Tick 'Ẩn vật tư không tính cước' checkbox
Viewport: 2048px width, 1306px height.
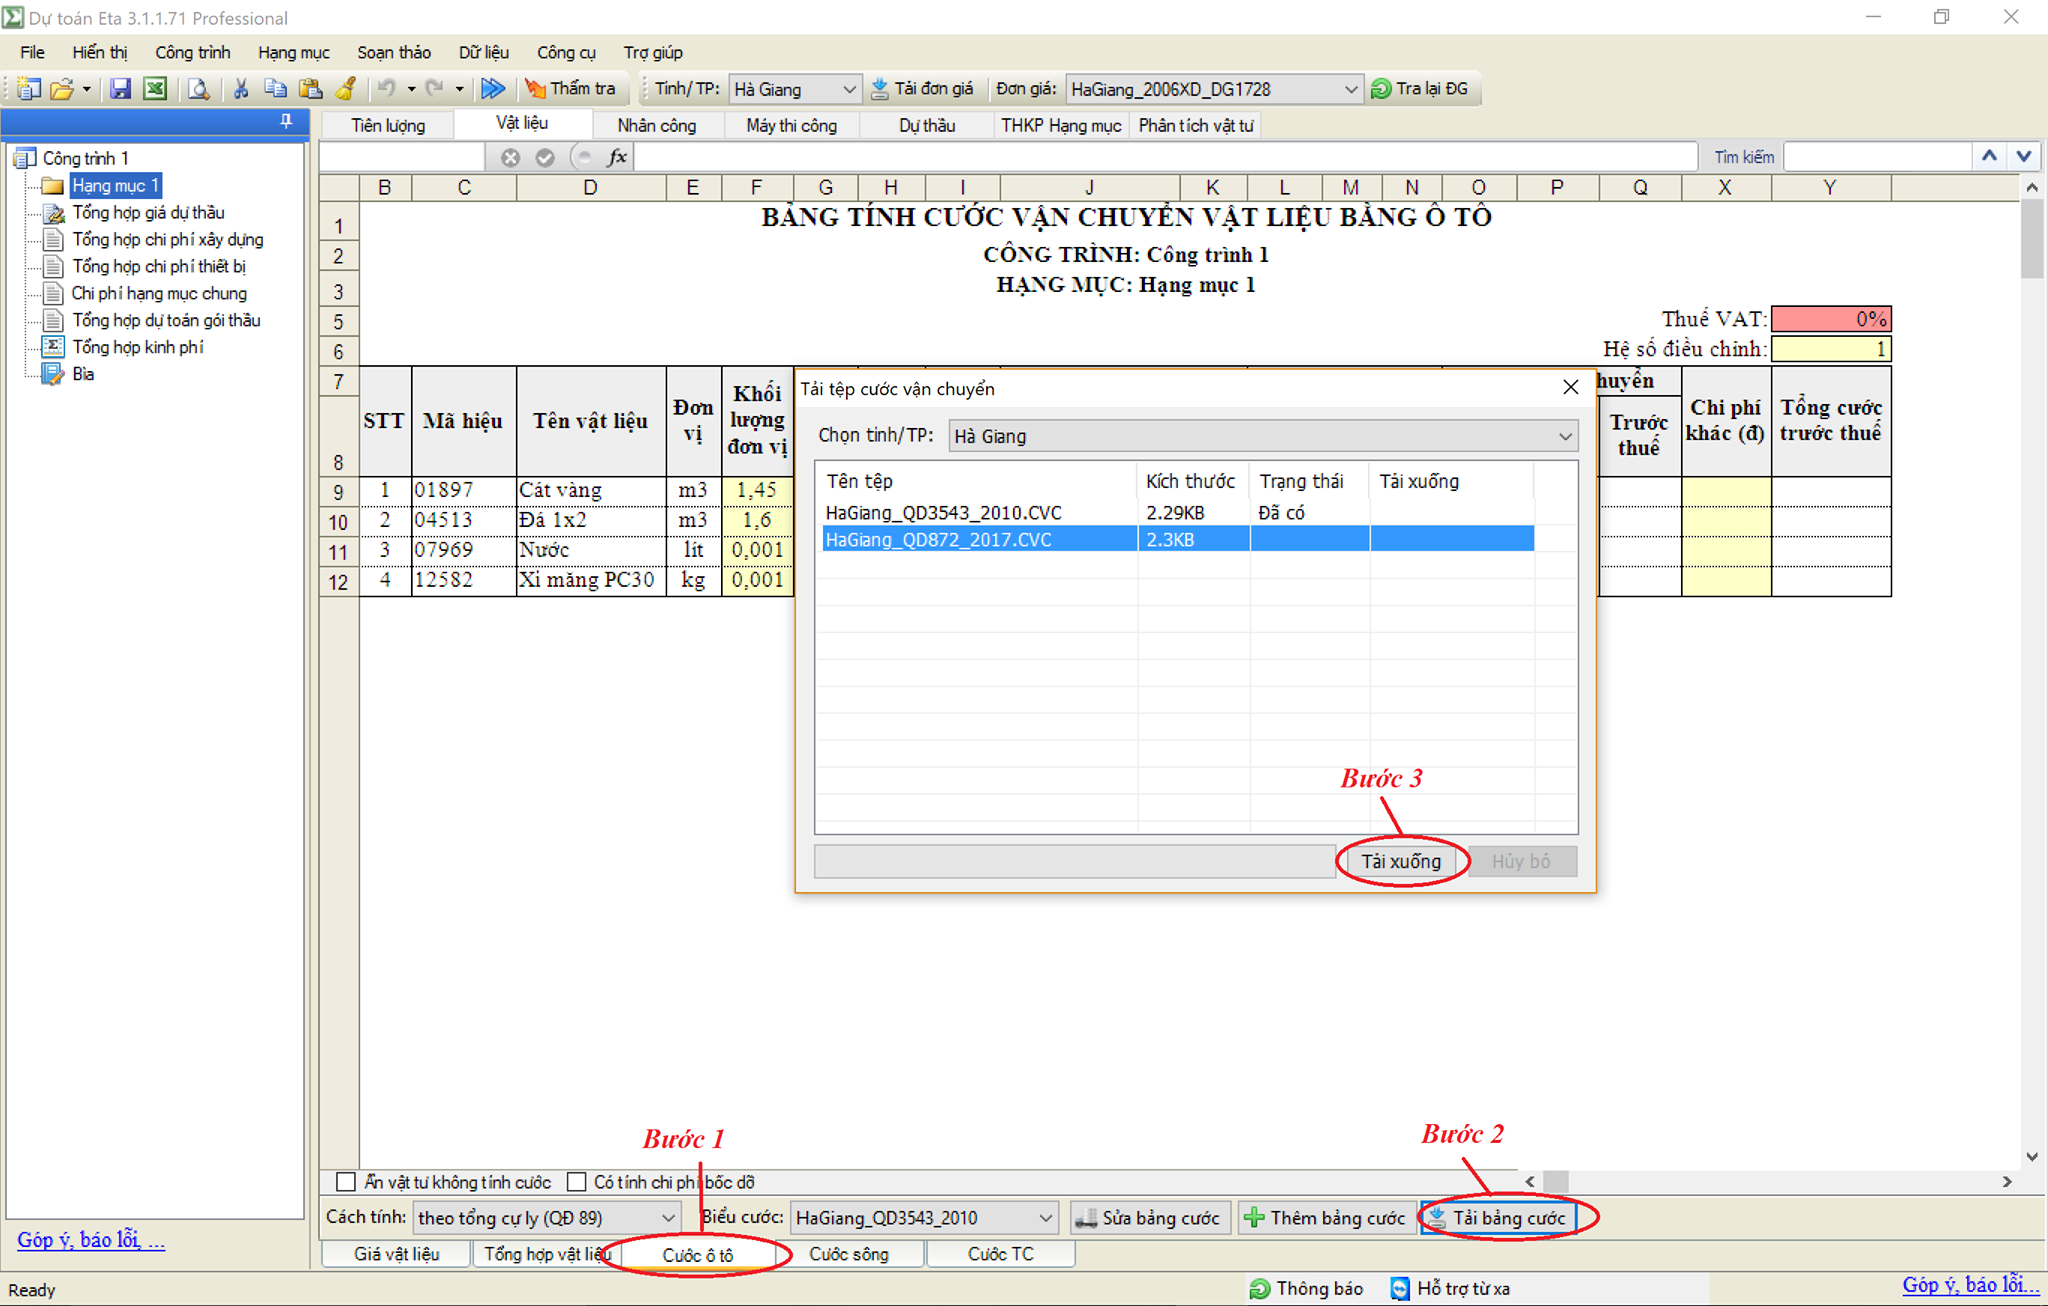point(346,1182)
